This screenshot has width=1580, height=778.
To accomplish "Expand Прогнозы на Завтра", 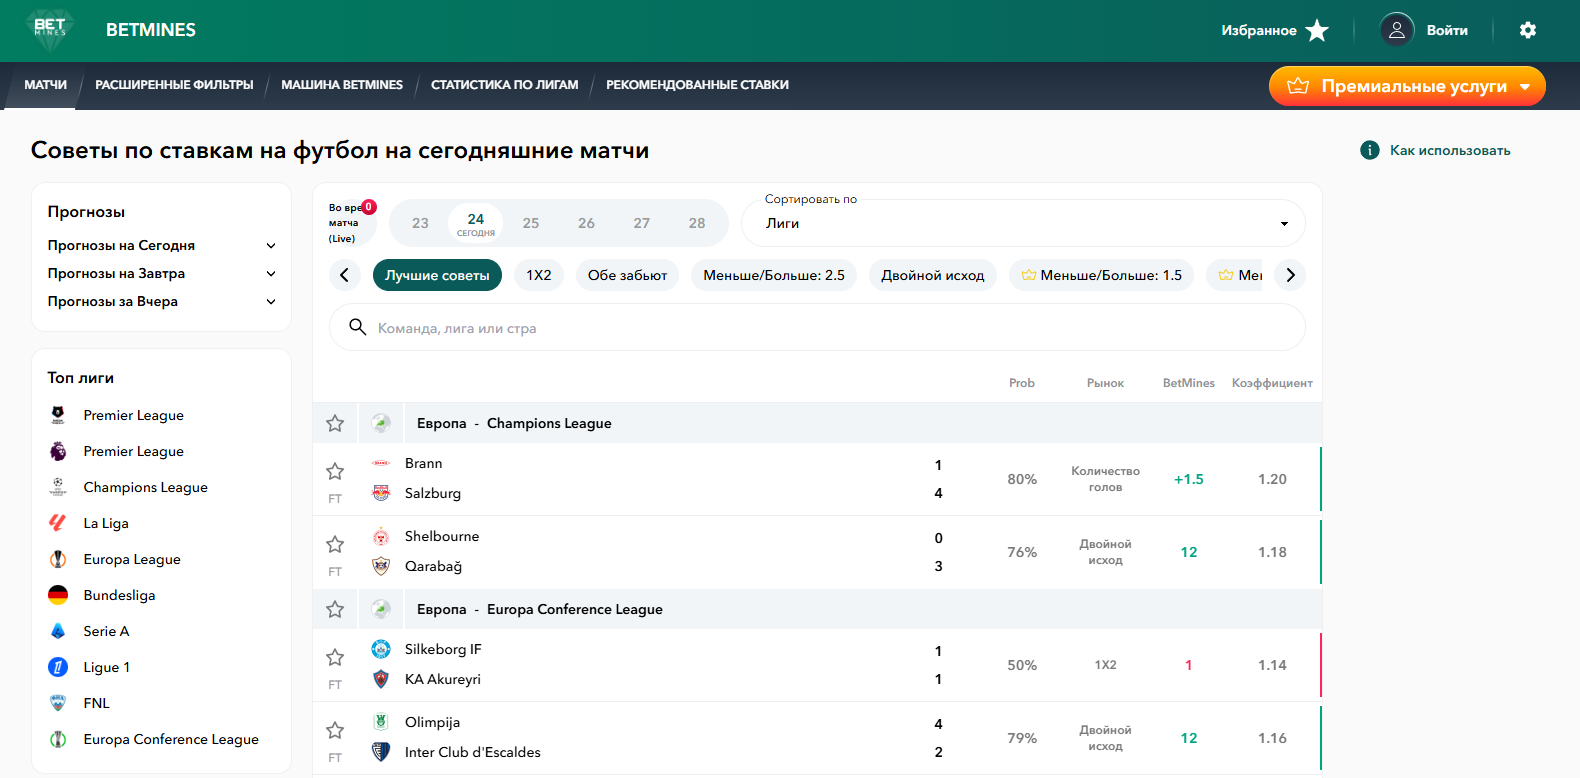I will [x=162, y=273].
